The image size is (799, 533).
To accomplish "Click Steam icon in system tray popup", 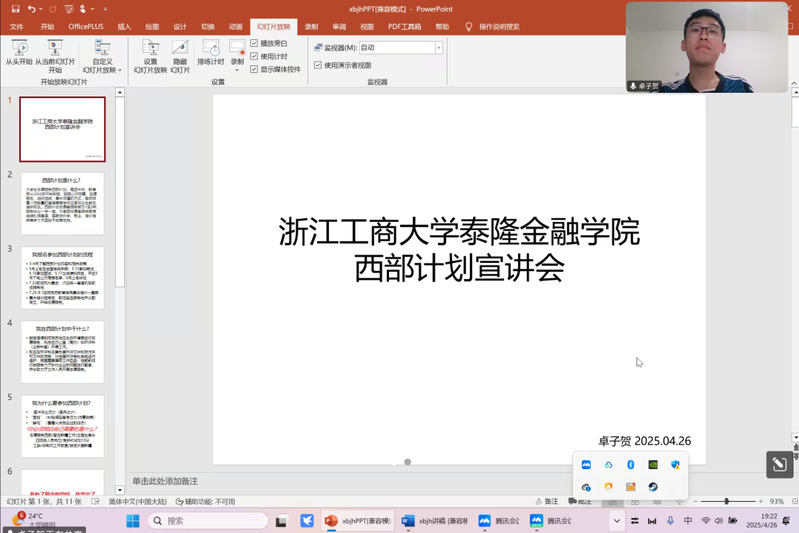I will point(652,487).
